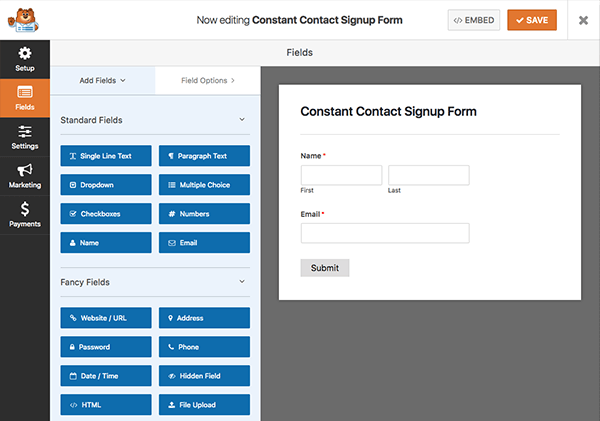Image resolution: width=600 pixels, height=421 pixels.
Task: Add a Checkboxes field
Action: [x=106, y=214]
